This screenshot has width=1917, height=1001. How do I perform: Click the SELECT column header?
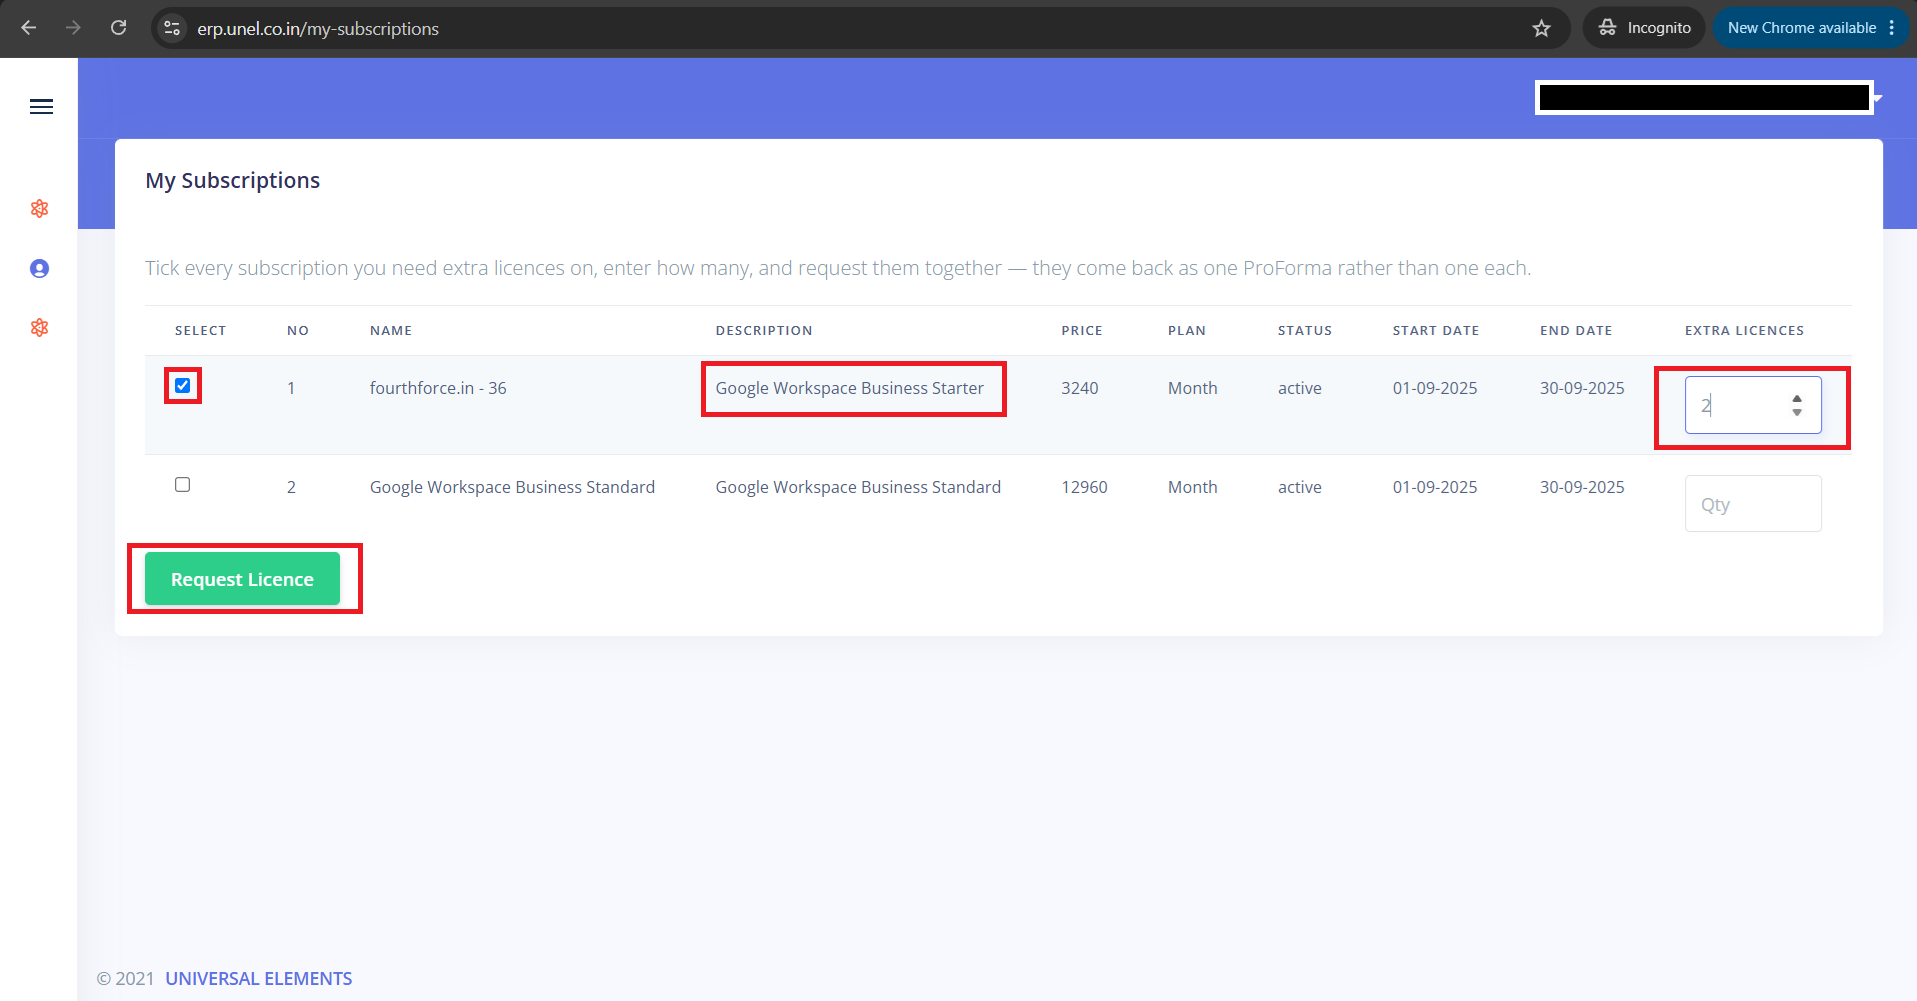200,330
